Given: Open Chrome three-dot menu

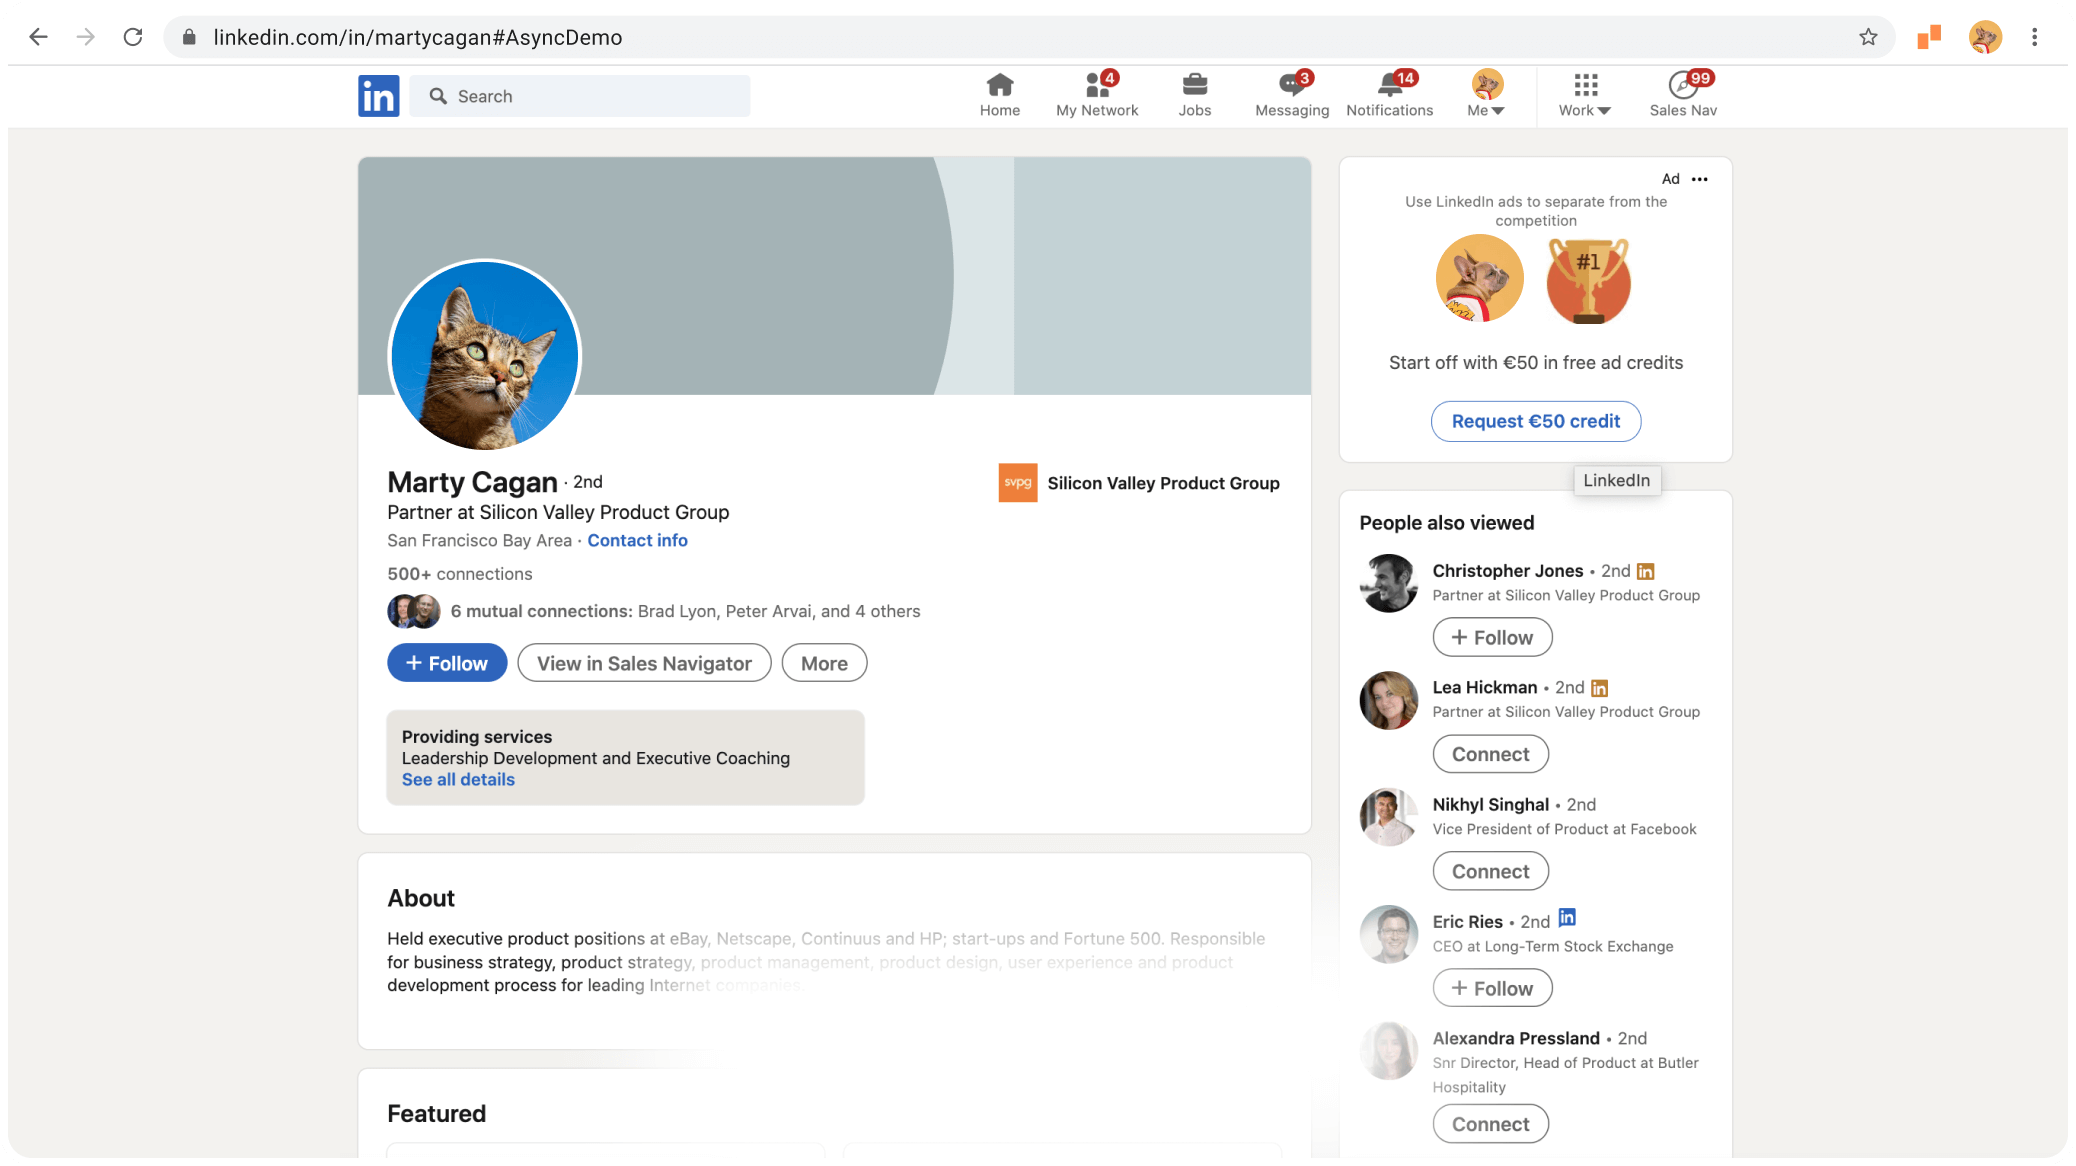Looking at the screenshot, I should [x=2034, y=37].
